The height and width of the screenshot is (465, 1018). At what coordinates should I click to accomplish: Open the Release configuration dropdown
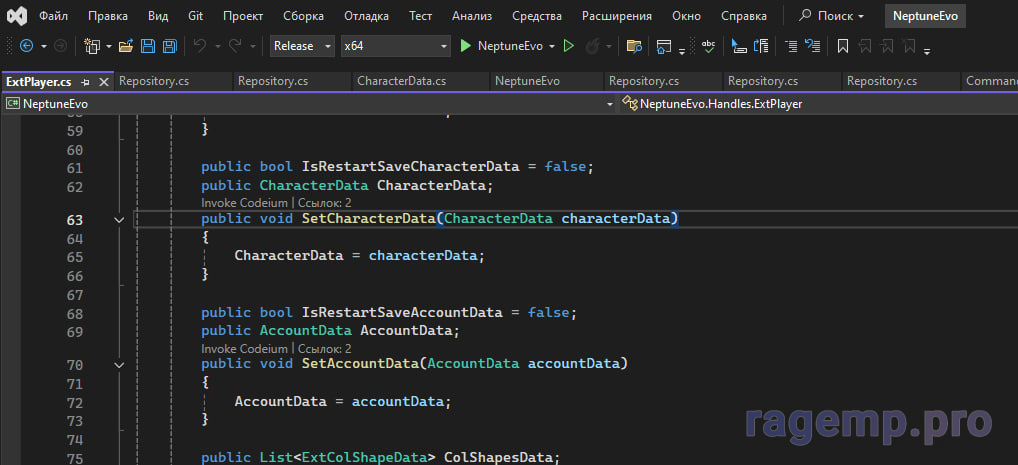tap(304, 46)
